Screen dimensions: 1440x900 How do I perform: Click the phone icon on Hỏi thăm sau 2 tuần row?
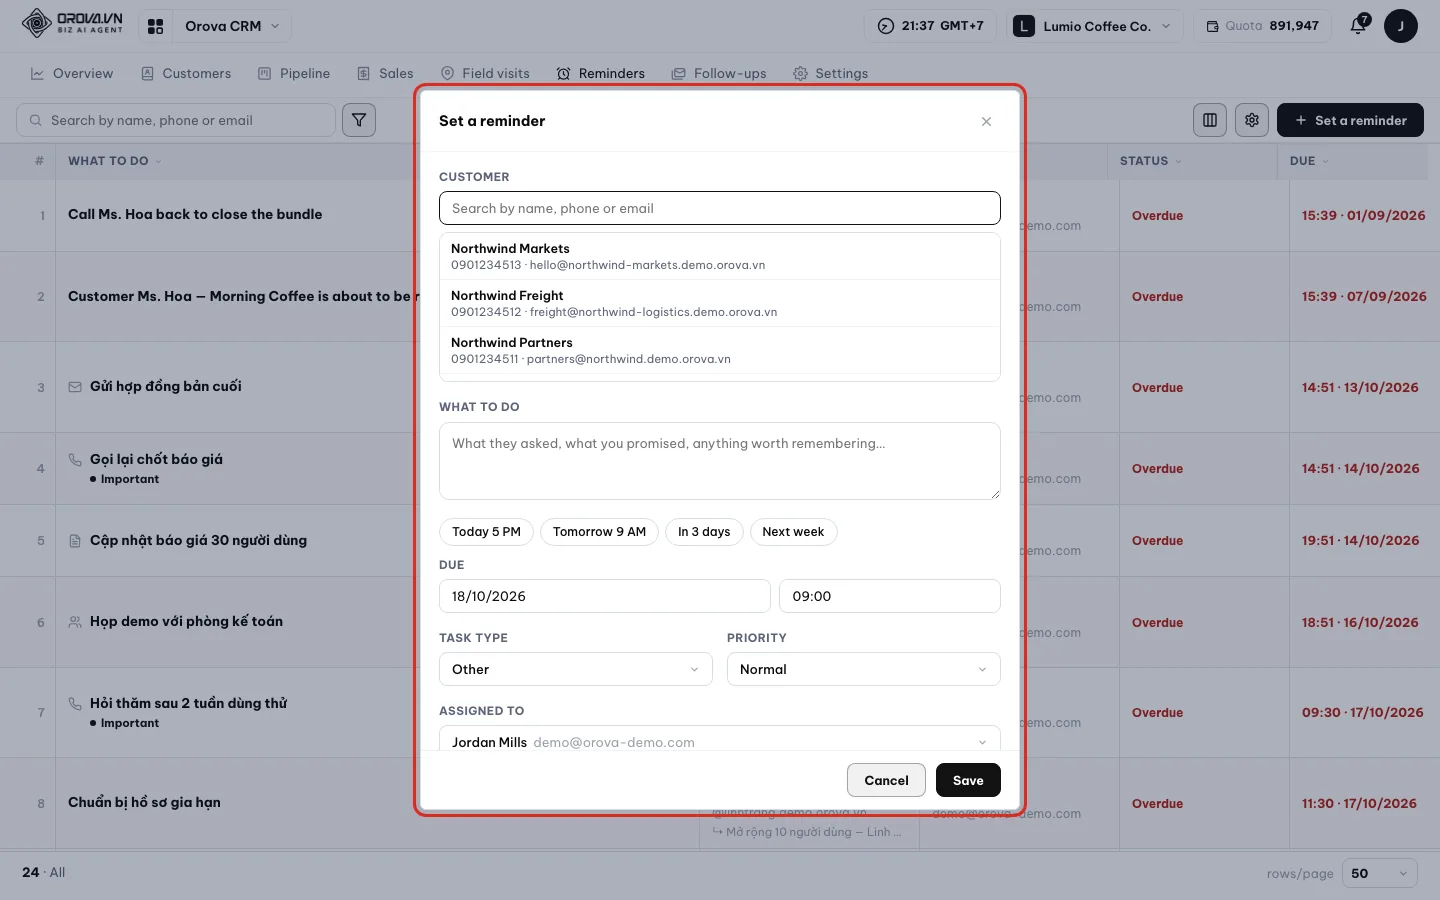(x=75, y=703)
